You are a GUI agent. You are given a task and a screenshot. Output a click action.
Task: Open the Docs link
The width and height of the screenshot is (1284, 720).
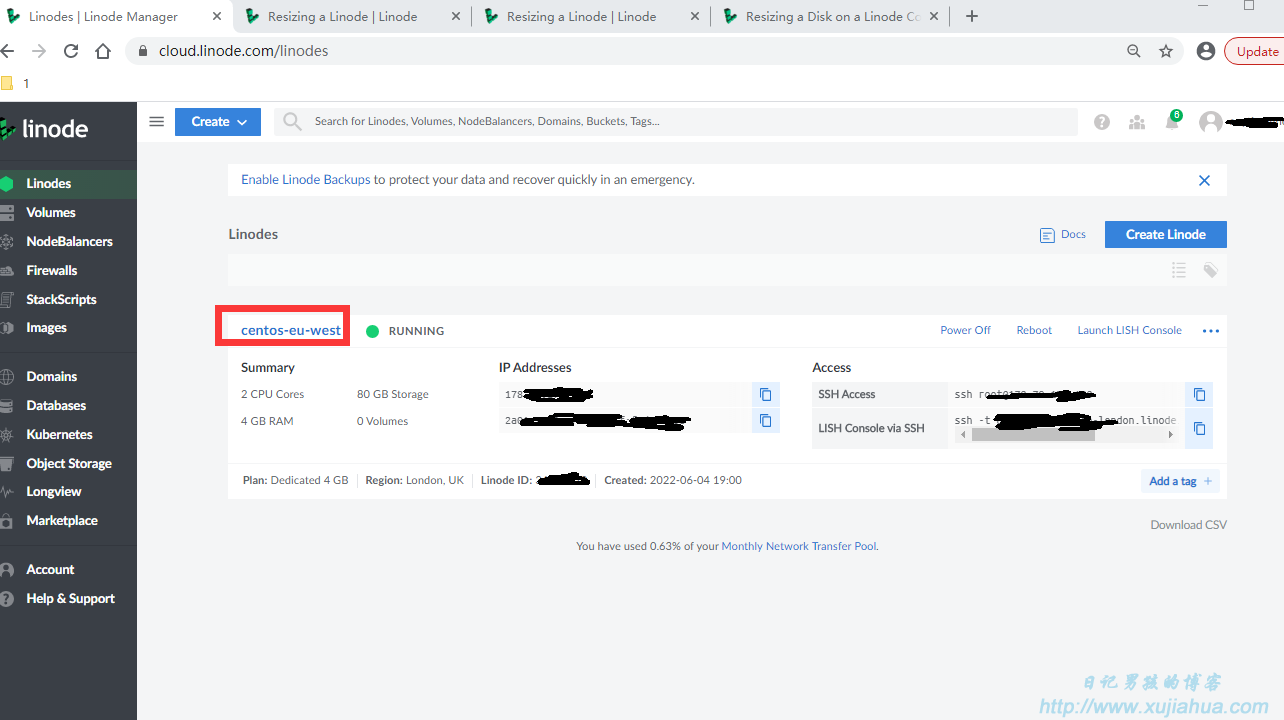pos(1063,234)
